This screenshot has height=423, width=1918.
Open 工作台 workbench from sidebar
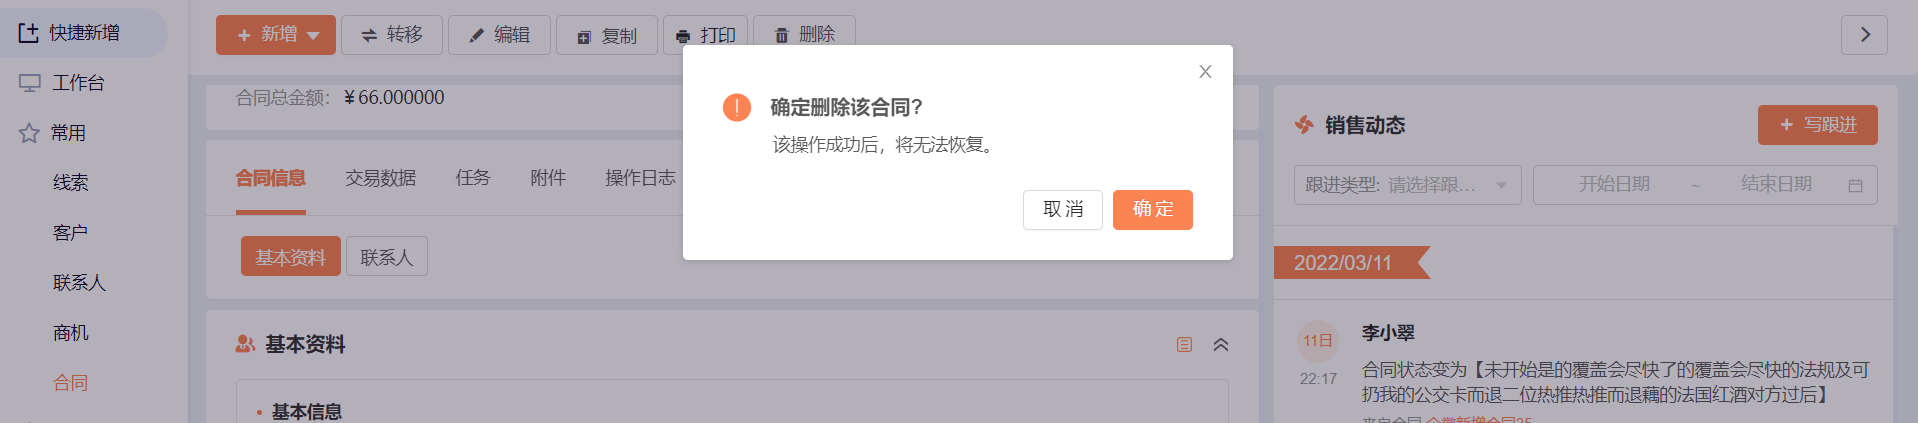[x=77, y=83]
